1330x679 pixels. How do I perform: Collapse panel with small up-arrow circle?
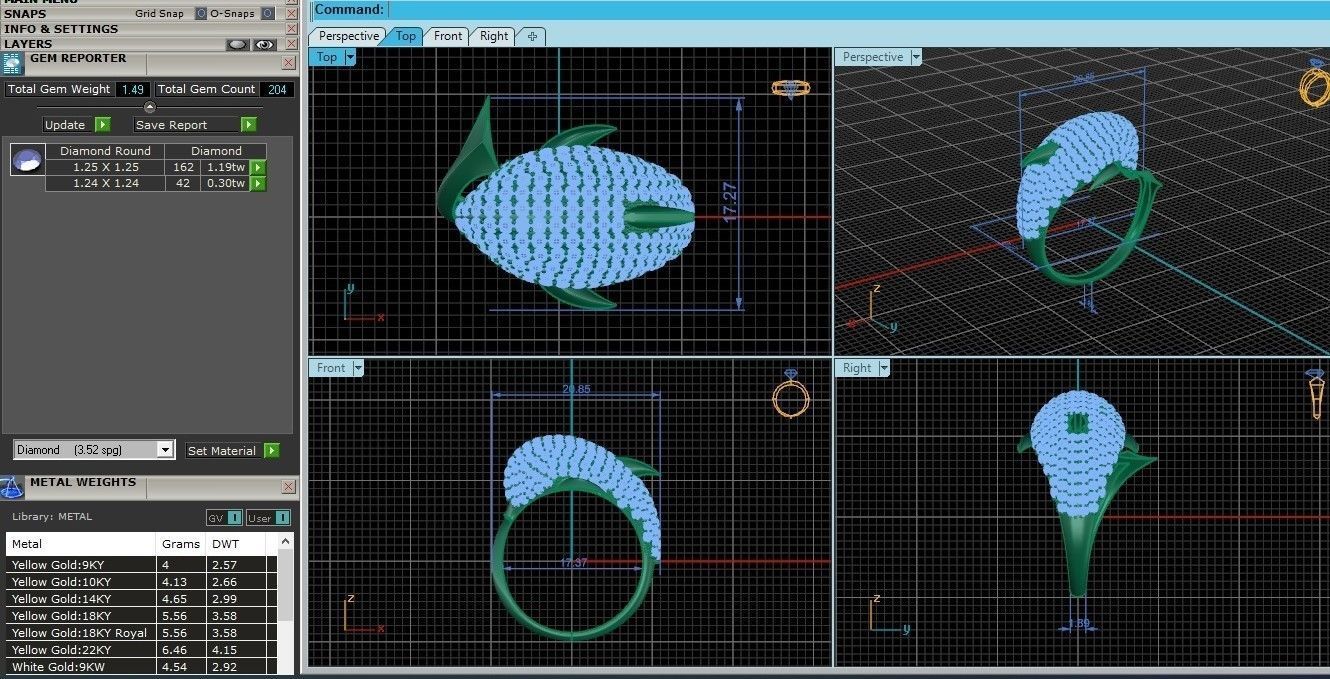tap(150, 107)
